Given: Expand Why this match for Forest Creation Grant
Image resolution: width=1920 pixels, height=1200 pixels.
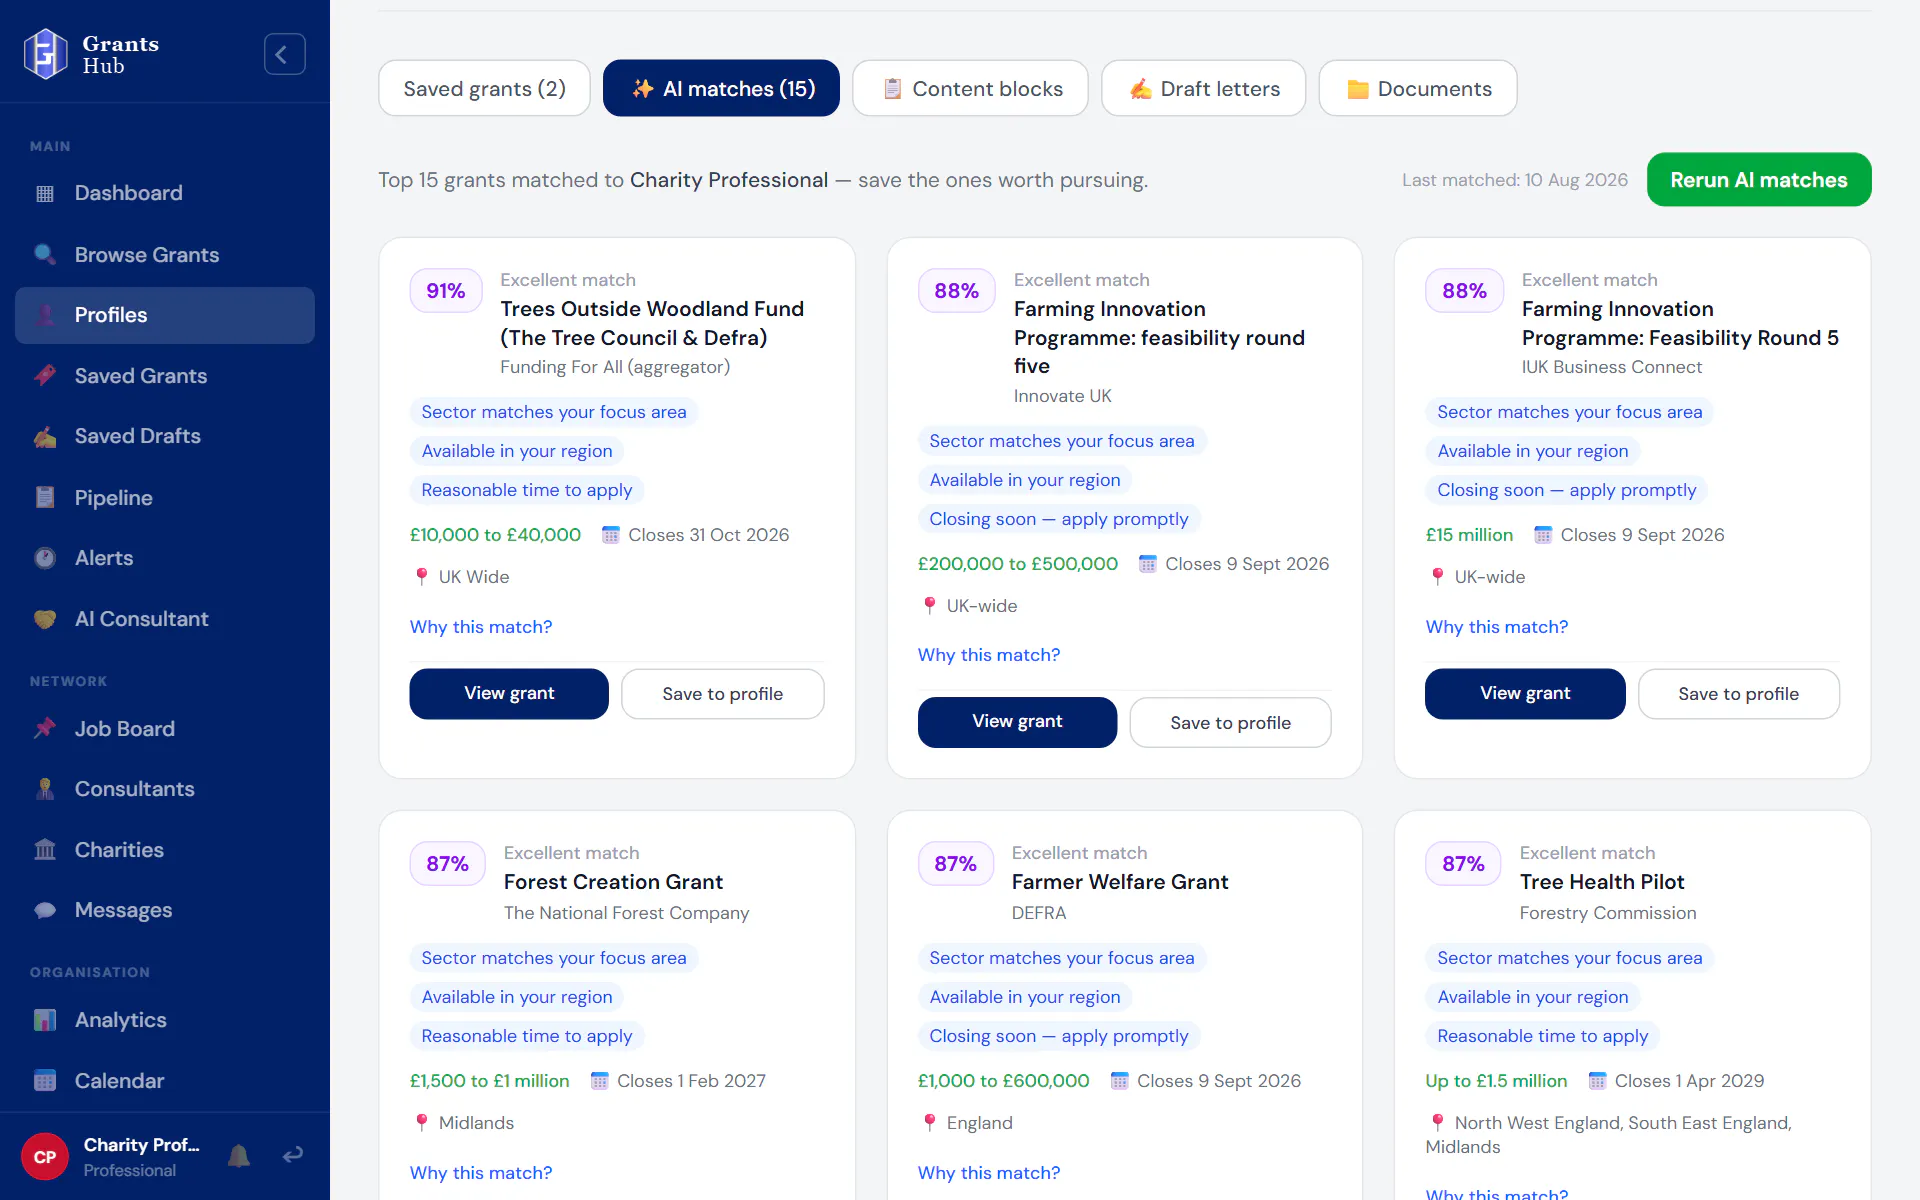Looking at the screenshot, I should [481, 1173].
